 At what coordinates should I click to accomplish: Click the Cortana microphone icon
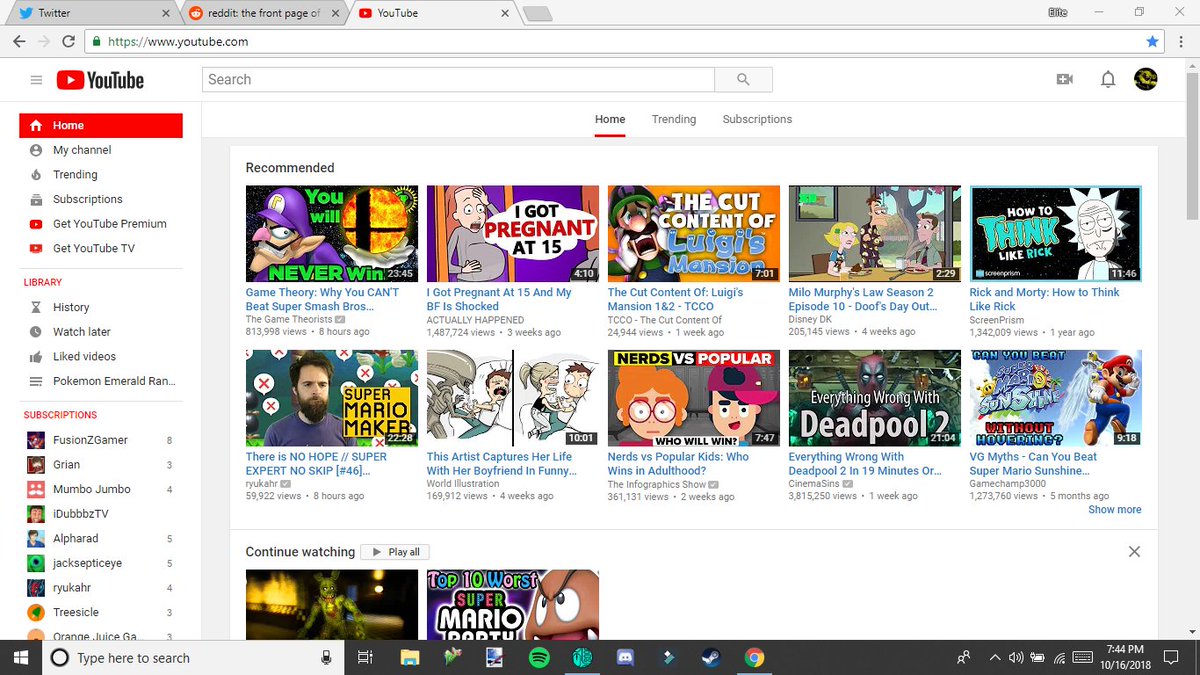(326, 657)
